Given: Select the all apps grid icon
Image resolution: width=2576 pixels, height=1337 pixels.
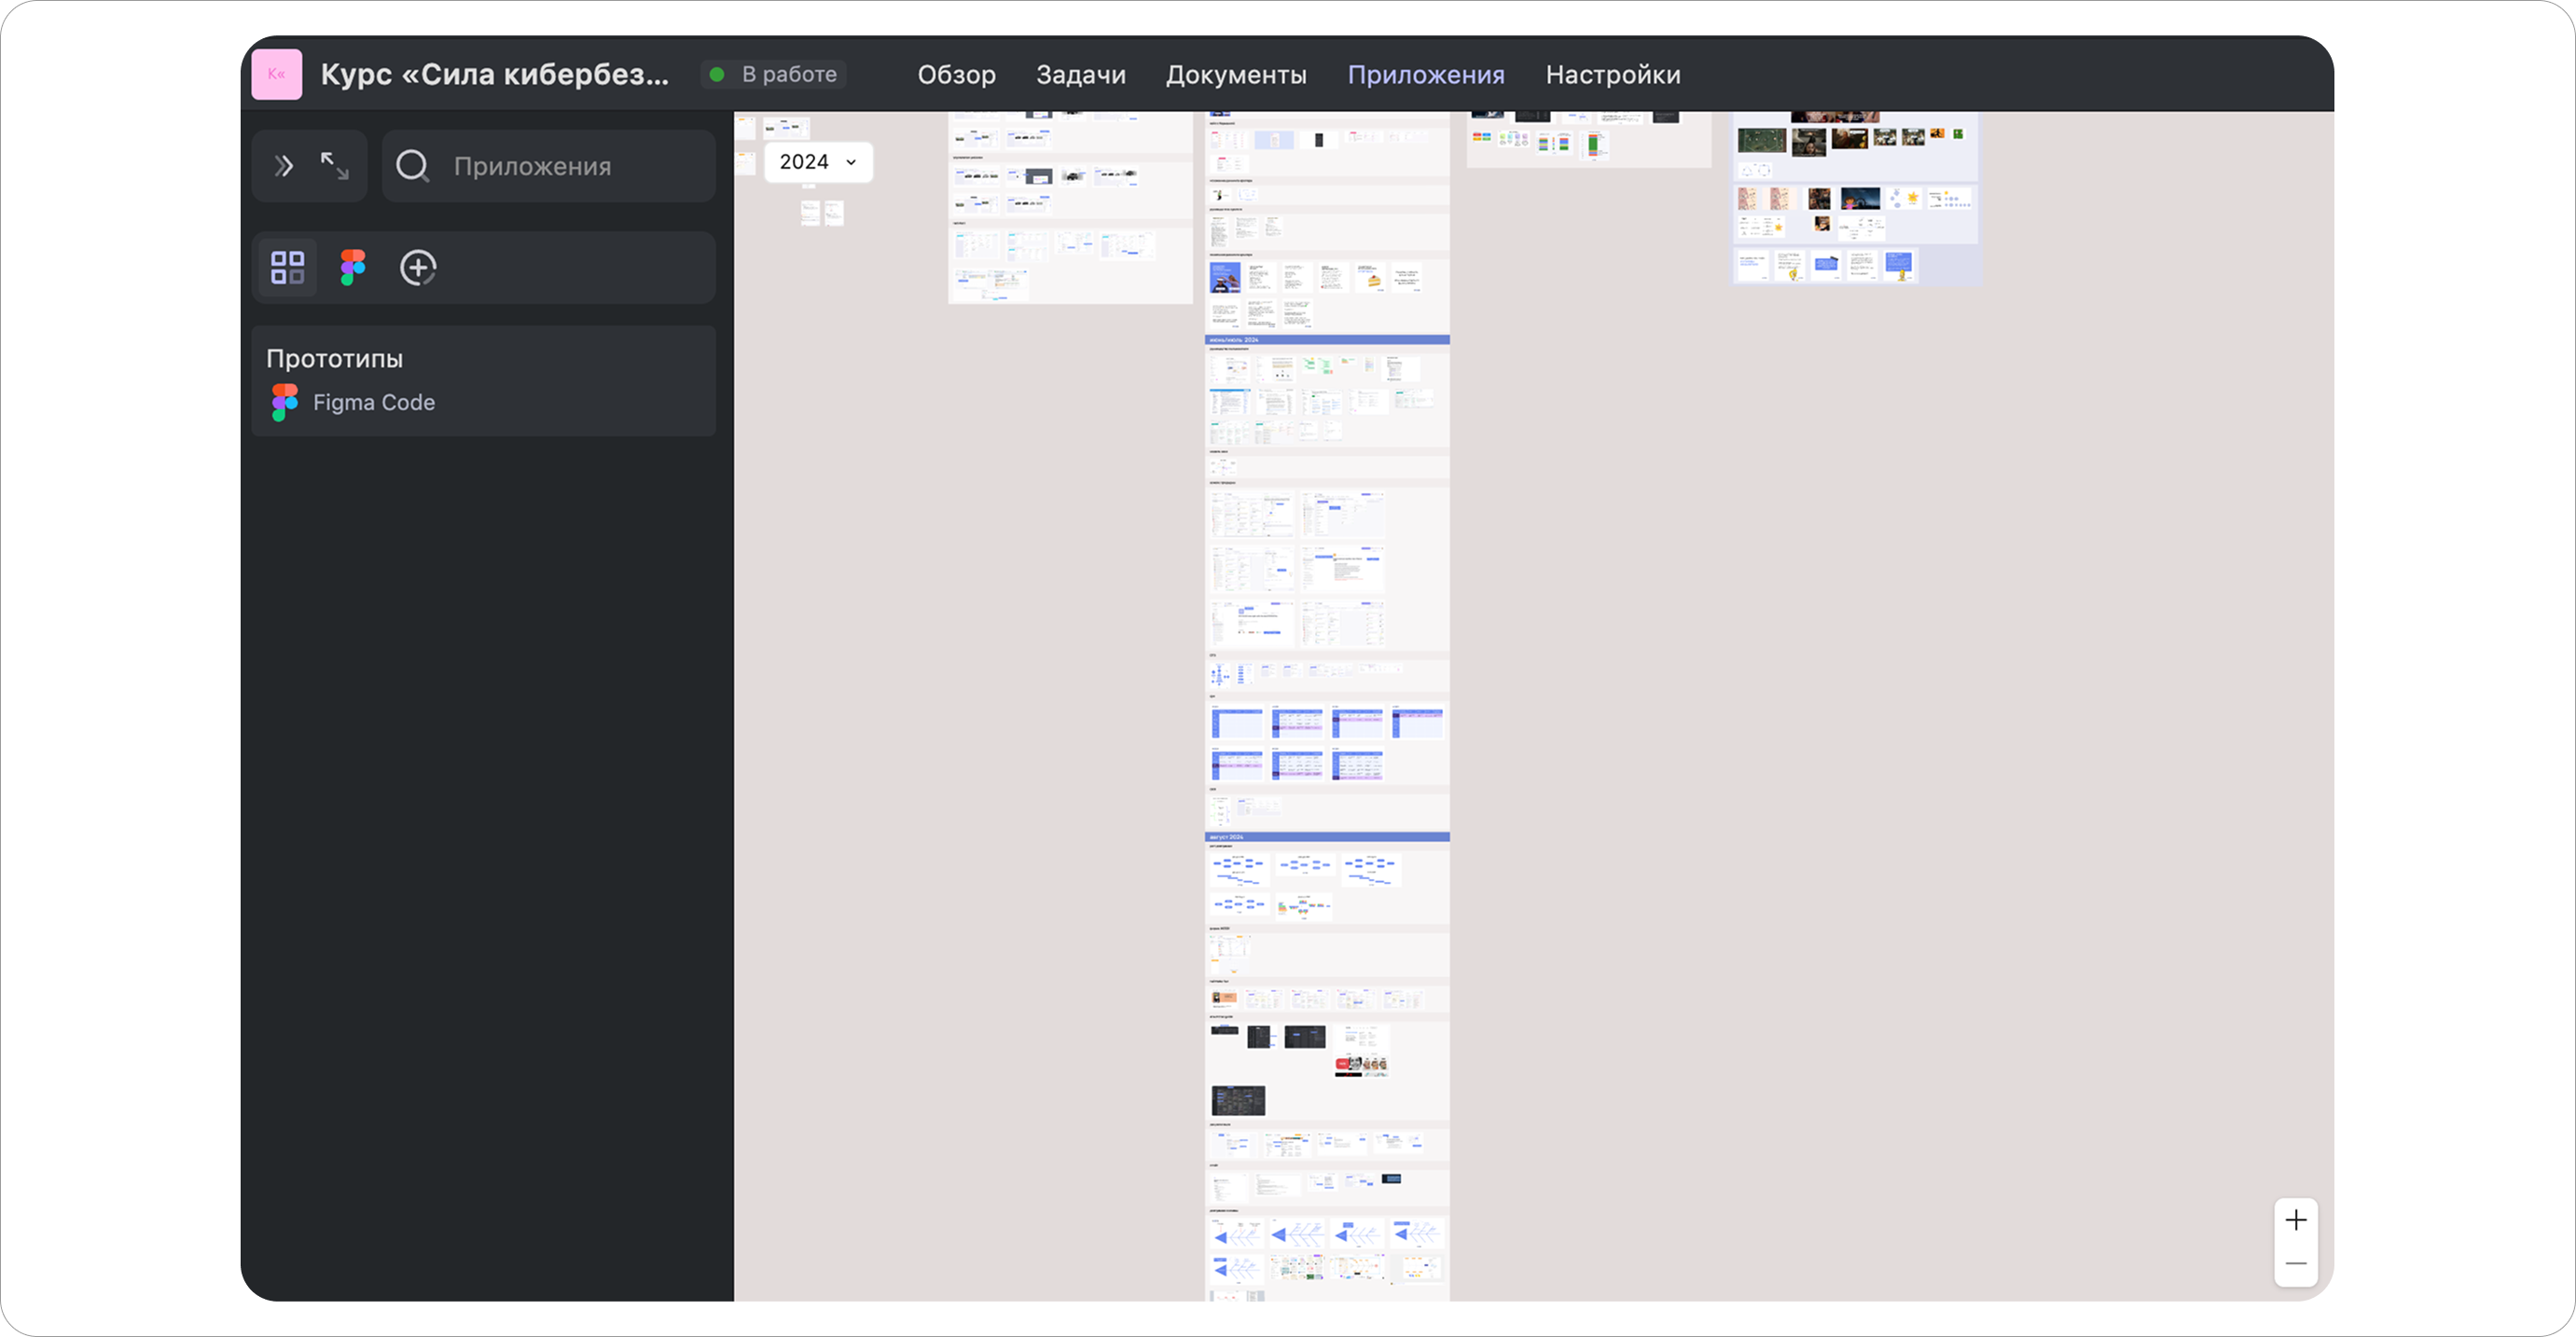Looking at the screenshot, I should click(288, 268).
